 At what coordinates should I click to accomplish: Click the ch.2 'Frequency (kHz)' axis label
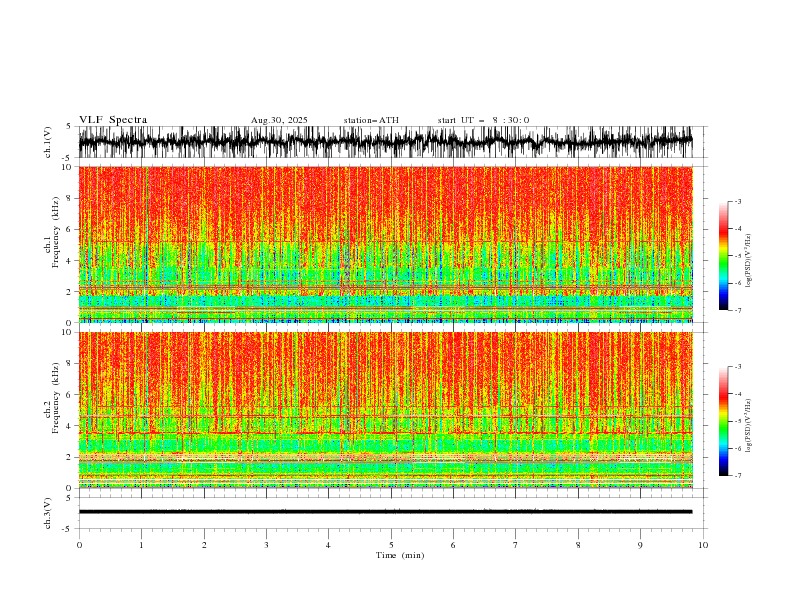pos(56,398)
